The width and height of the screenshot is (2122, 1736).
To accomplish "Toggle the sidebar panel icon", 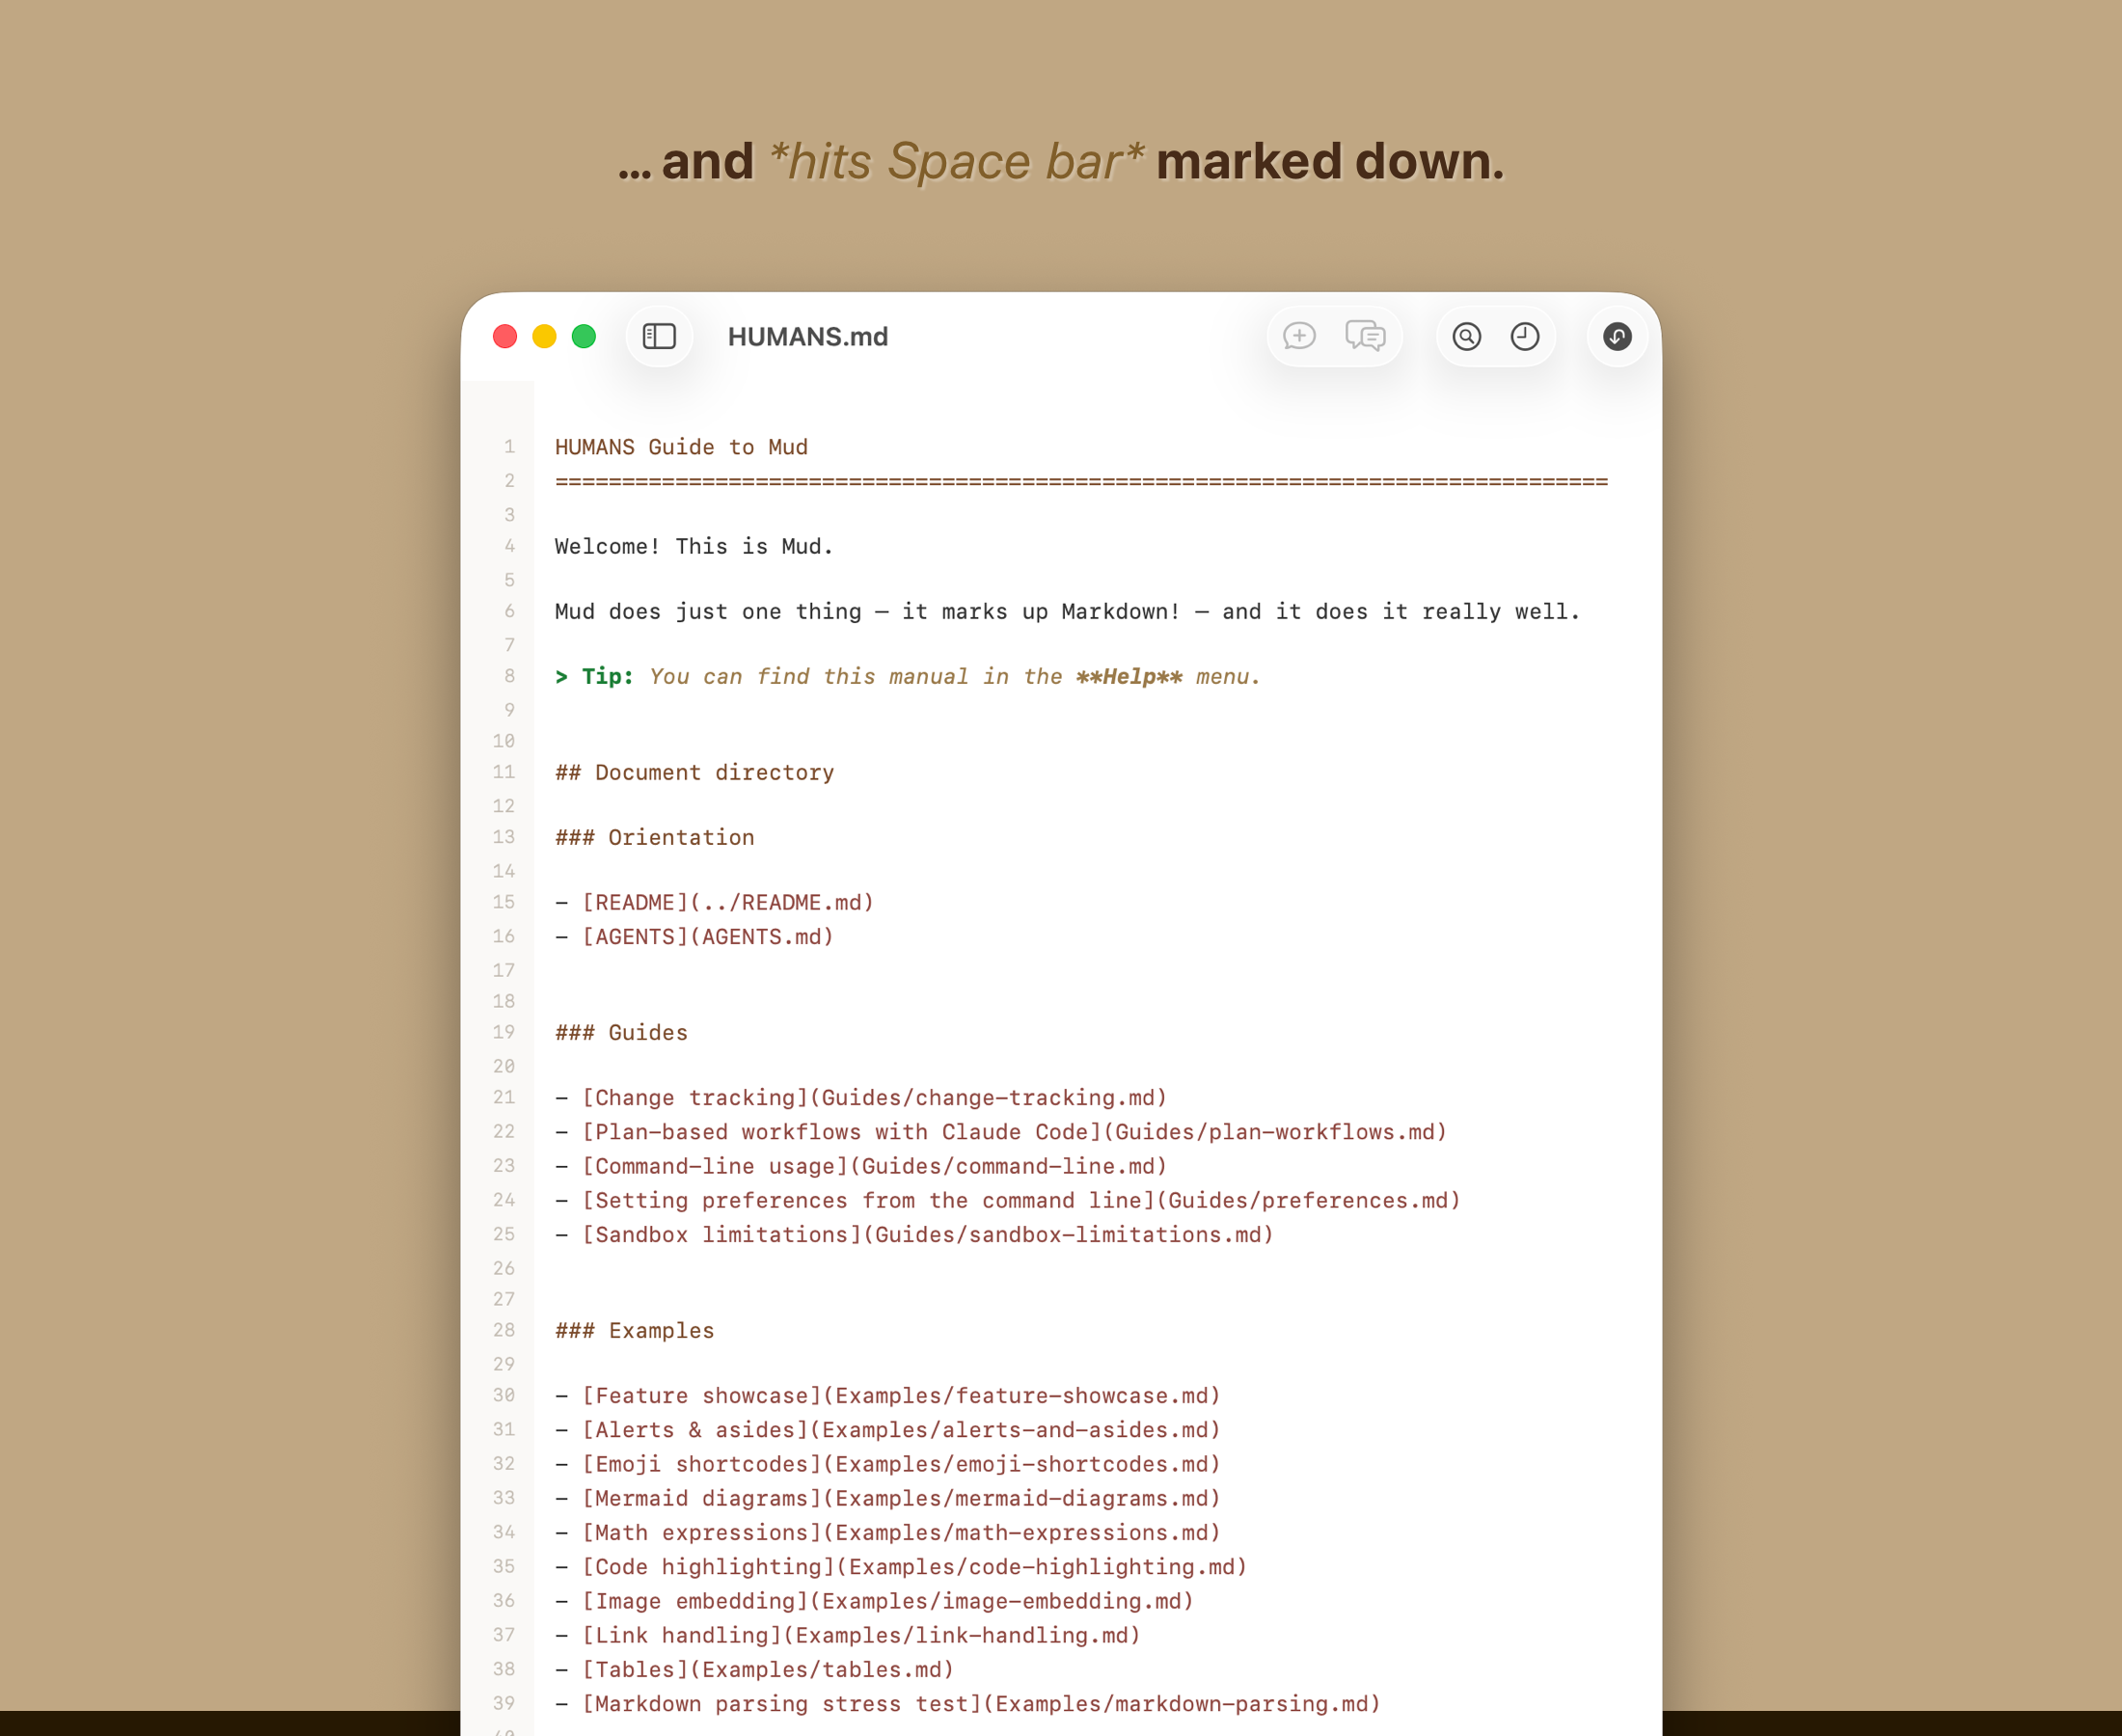I will (659, 336).
